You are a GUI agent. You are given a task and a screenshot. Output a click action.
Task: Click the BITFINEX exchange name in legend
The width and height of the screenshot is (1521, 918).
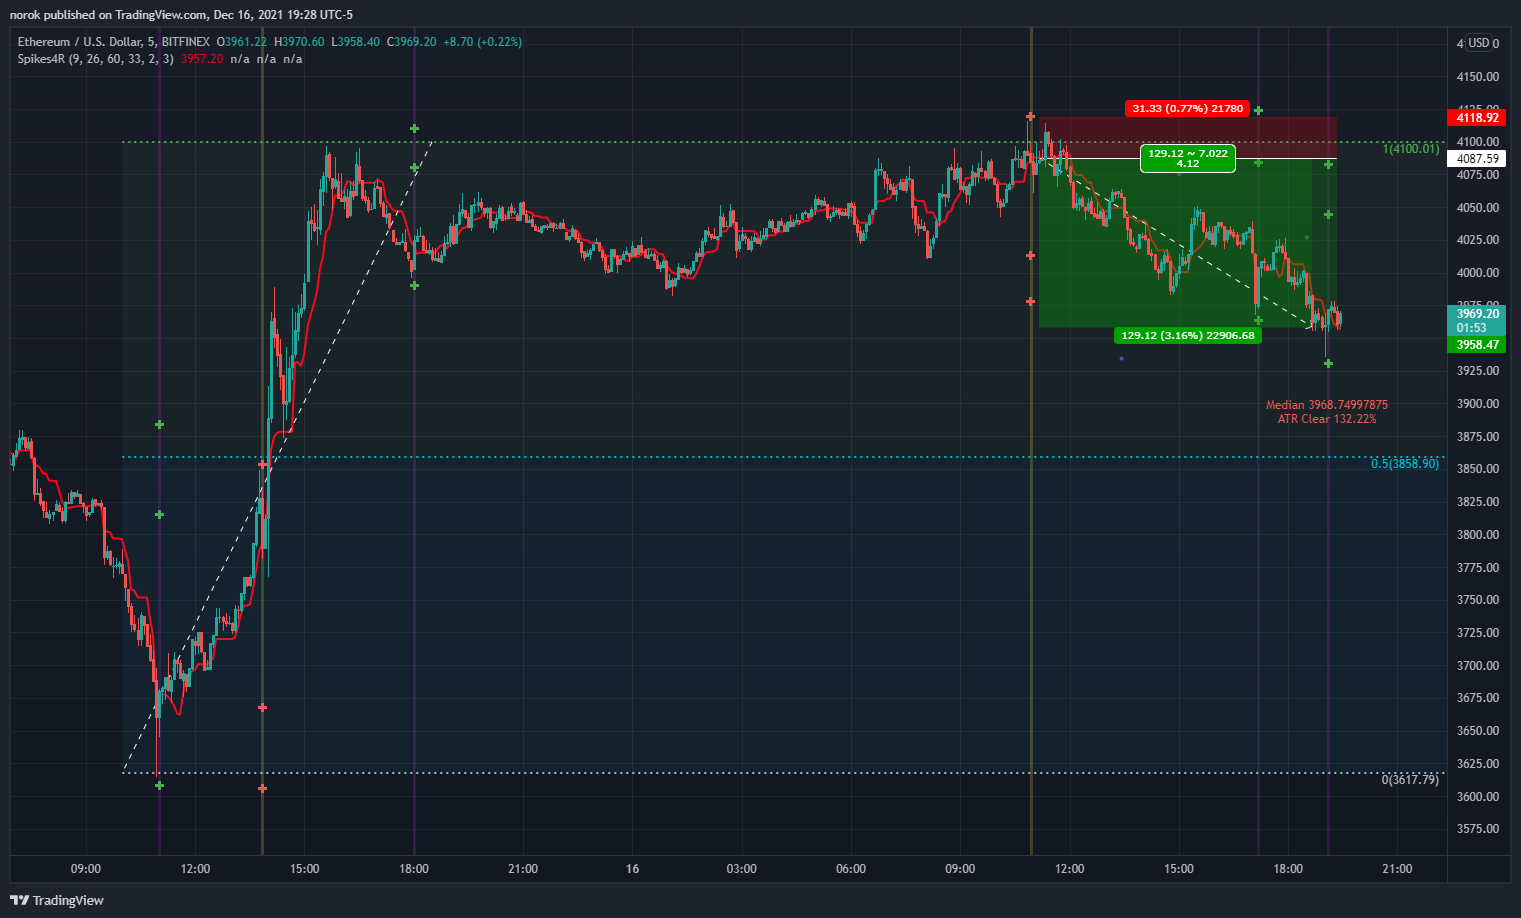click(185, 42)
